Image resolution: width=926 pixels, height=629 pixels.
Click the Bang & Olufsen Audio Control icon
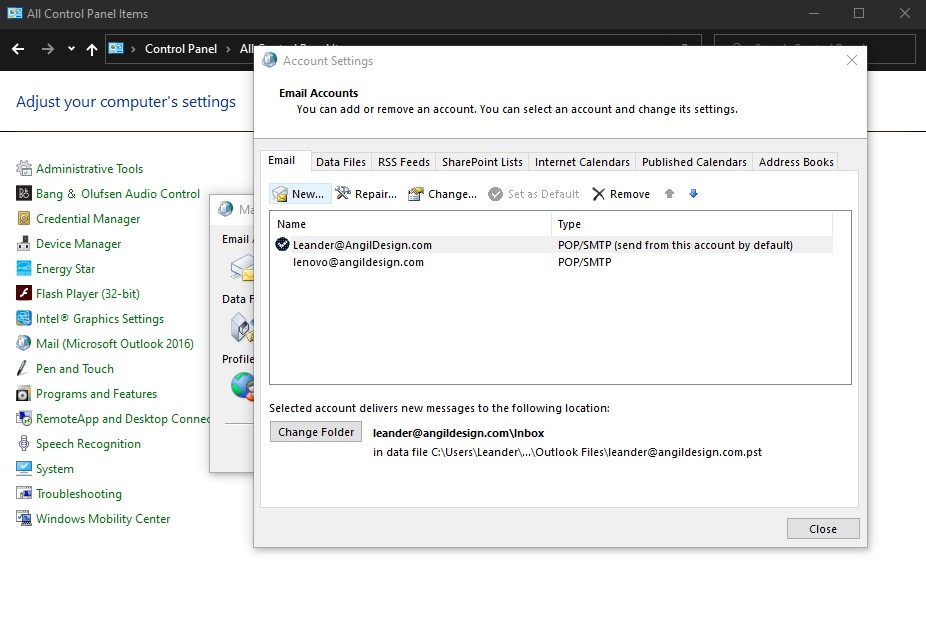tap(24, 193)
